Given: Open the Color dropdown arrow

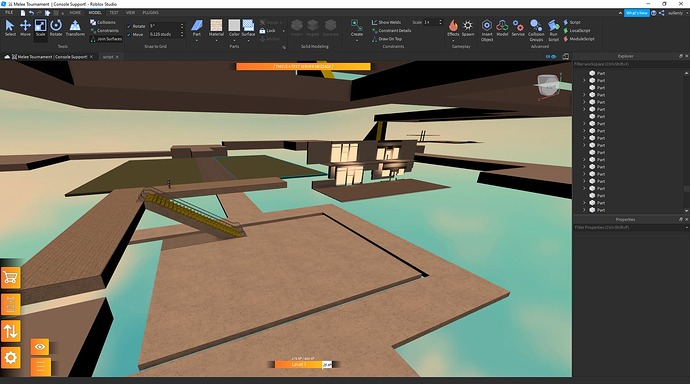Looking at the screenshot, I should point(234,40).
